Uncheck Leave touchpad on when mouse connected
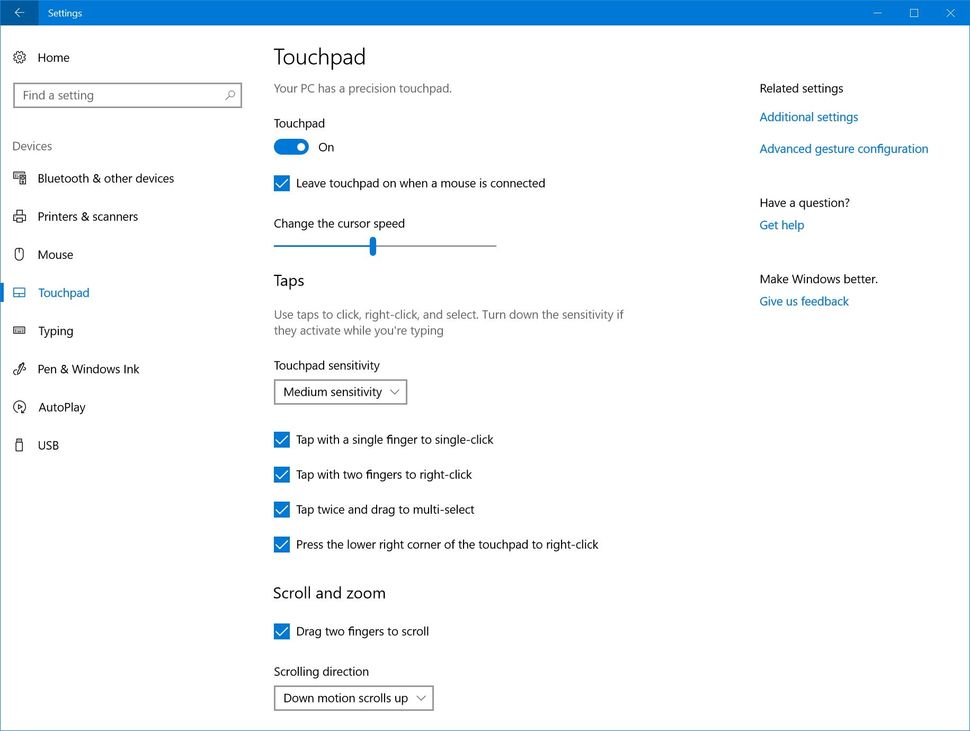This screenshot has width=970, height=731. (x=282, y=184)
